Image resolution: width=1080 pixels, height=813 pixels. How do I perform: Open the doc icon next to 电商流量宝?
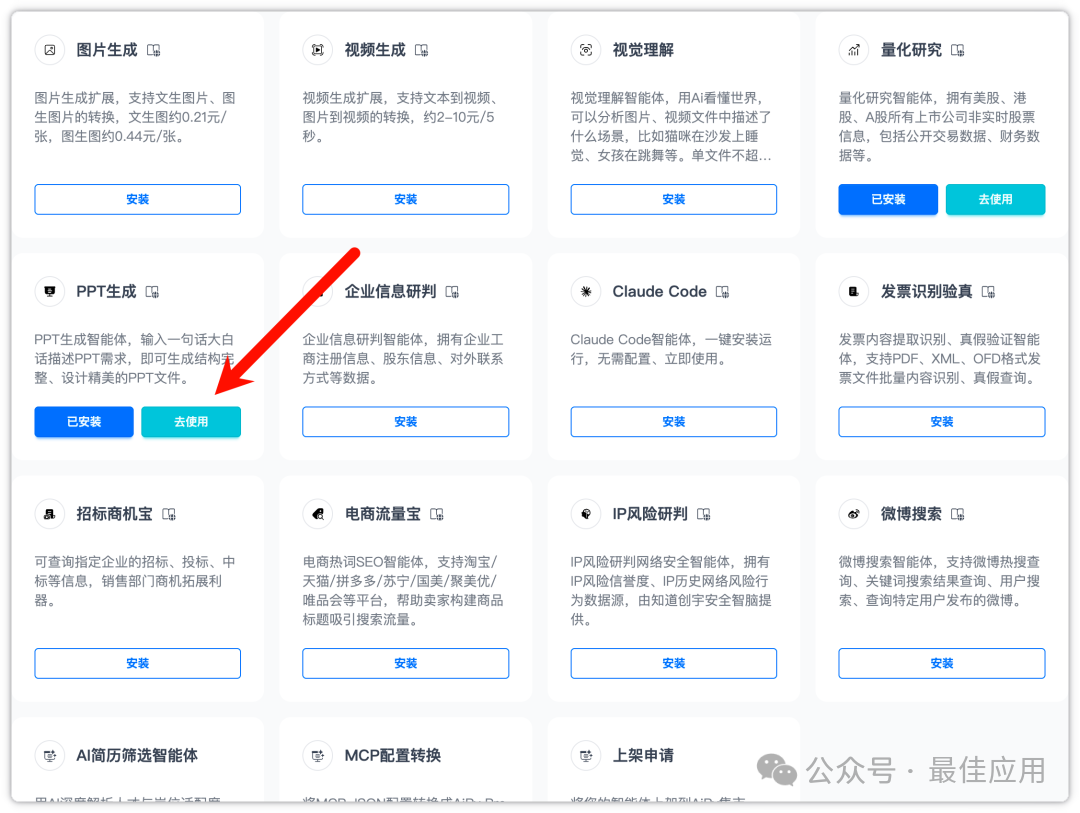437,514
